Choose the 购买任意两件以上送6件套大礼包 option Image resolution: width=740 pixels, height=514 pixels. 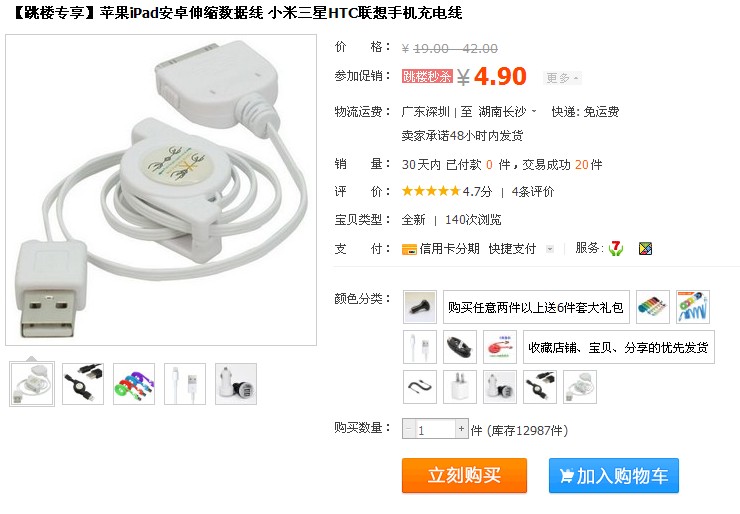tap(536, 307)
